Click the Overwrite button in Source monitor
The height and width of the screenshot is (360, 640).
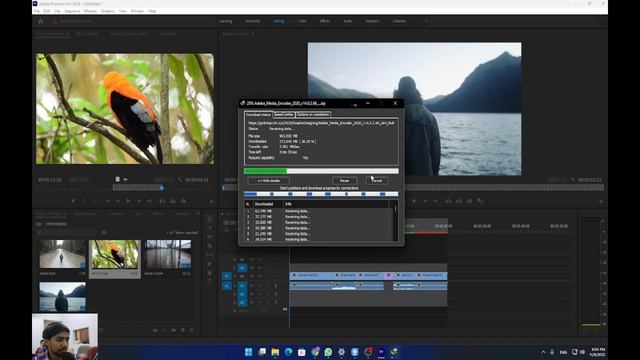pos(173,201)
